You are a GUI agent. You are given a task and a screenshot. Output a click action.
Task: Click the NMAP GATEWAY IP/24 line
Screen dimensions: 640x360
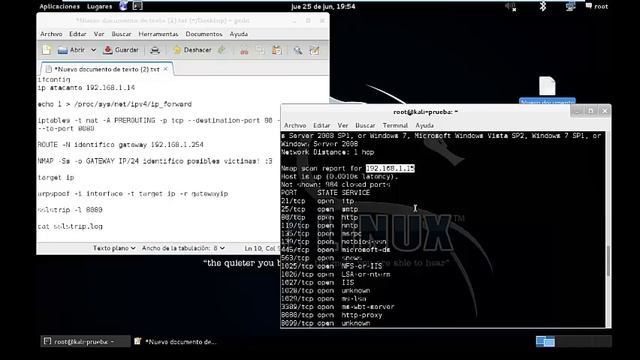pos(155,161)
